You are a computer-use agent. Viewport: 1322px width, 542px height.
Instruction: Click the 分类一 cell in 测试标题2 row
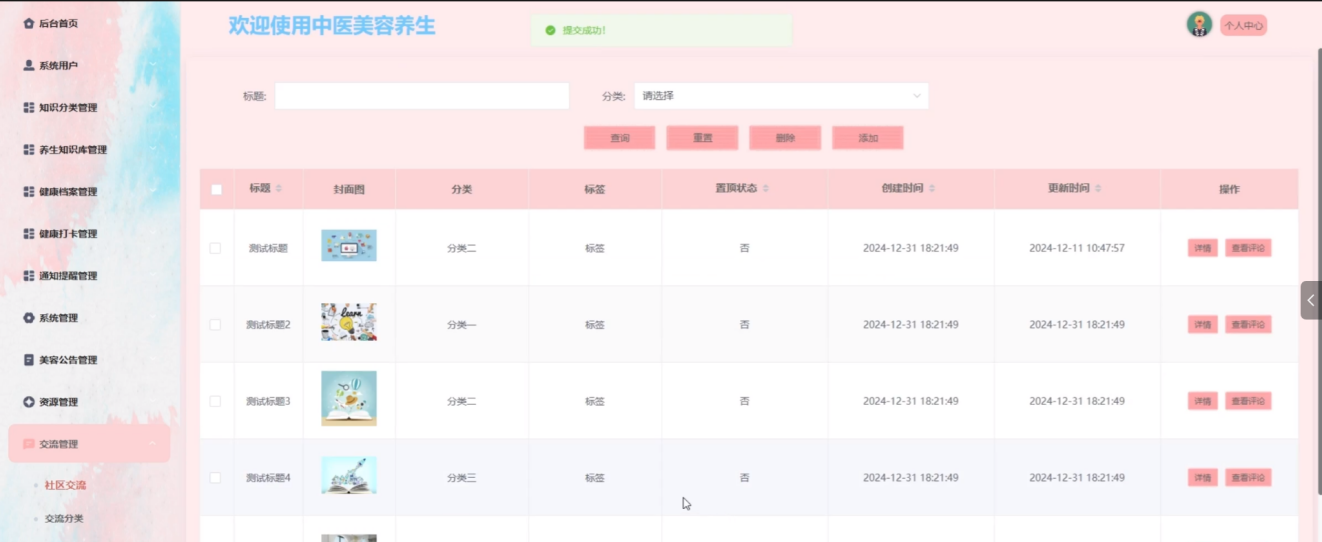pyautogui.click(x=461, y=324)
